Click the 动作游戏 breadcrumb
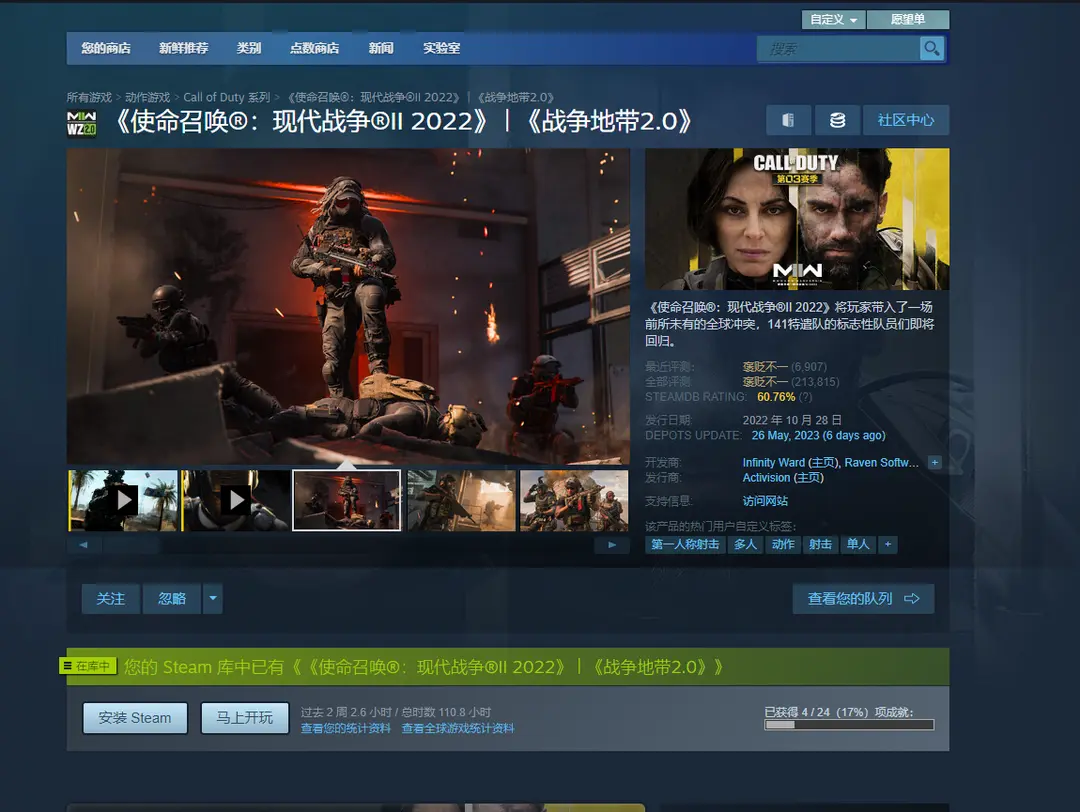 click(147, 98)
